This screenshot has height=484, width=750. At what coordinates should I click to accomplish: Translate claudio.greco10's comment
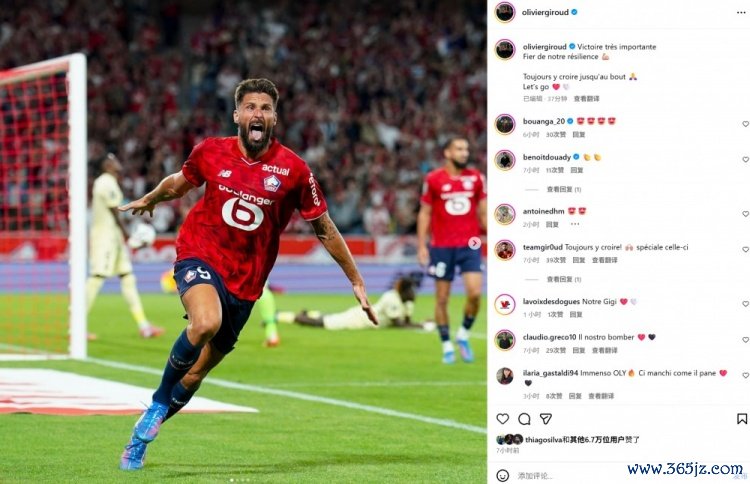605,350
